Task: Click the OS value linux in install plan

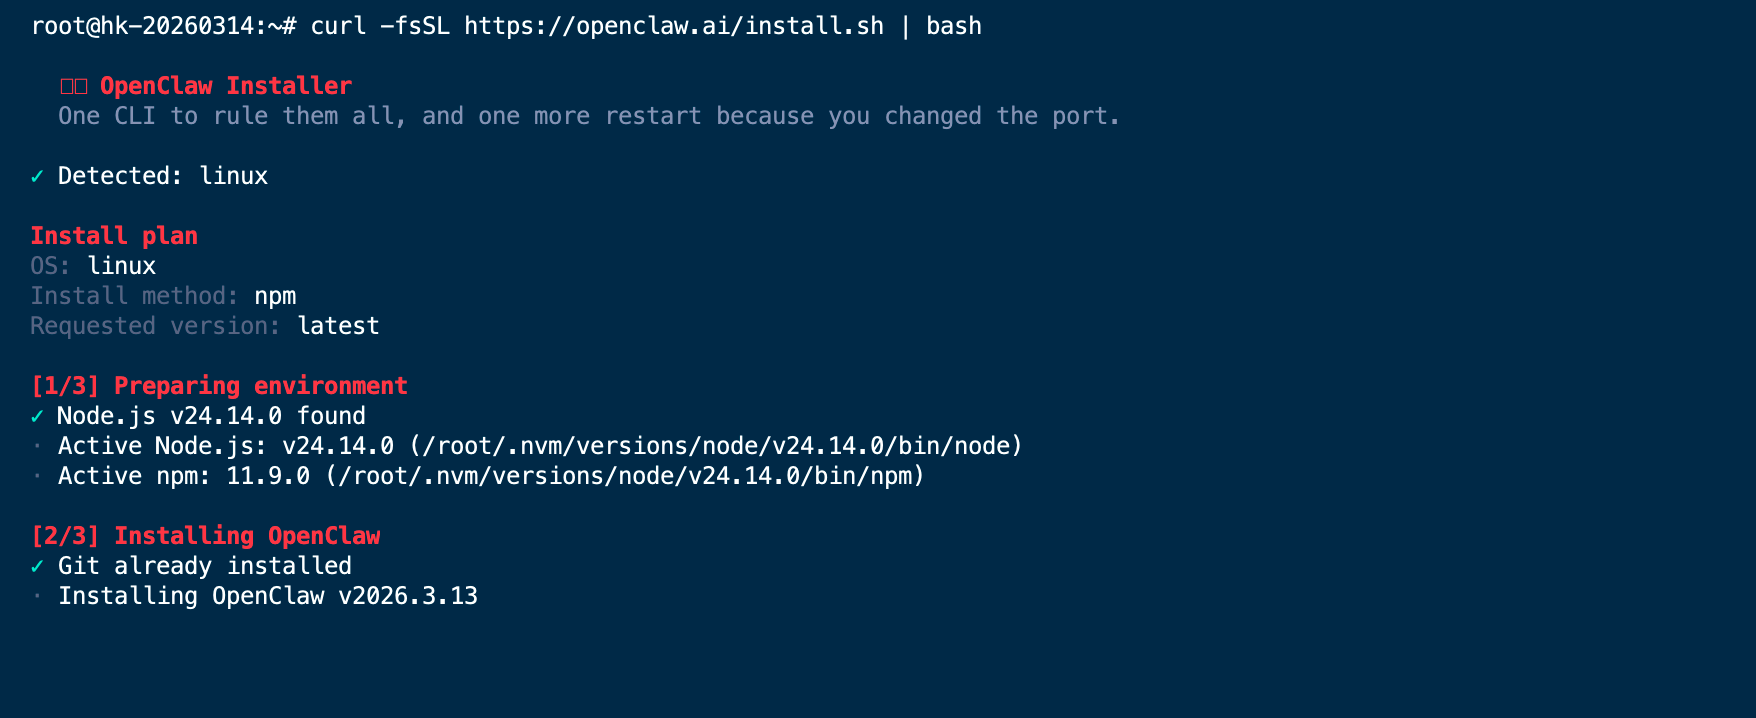Action: (121, 266)
